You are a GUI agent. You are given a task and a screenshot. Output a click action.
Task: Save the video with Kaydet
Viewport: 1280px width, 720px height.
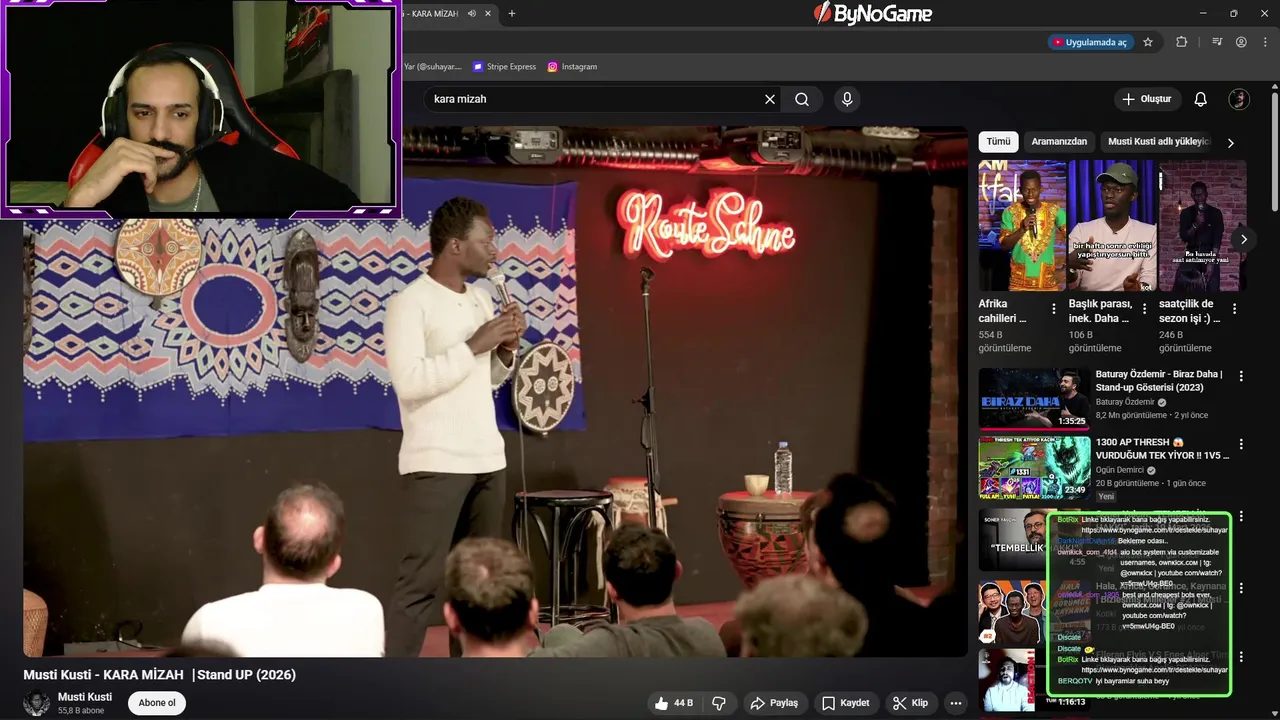(845, 703)
